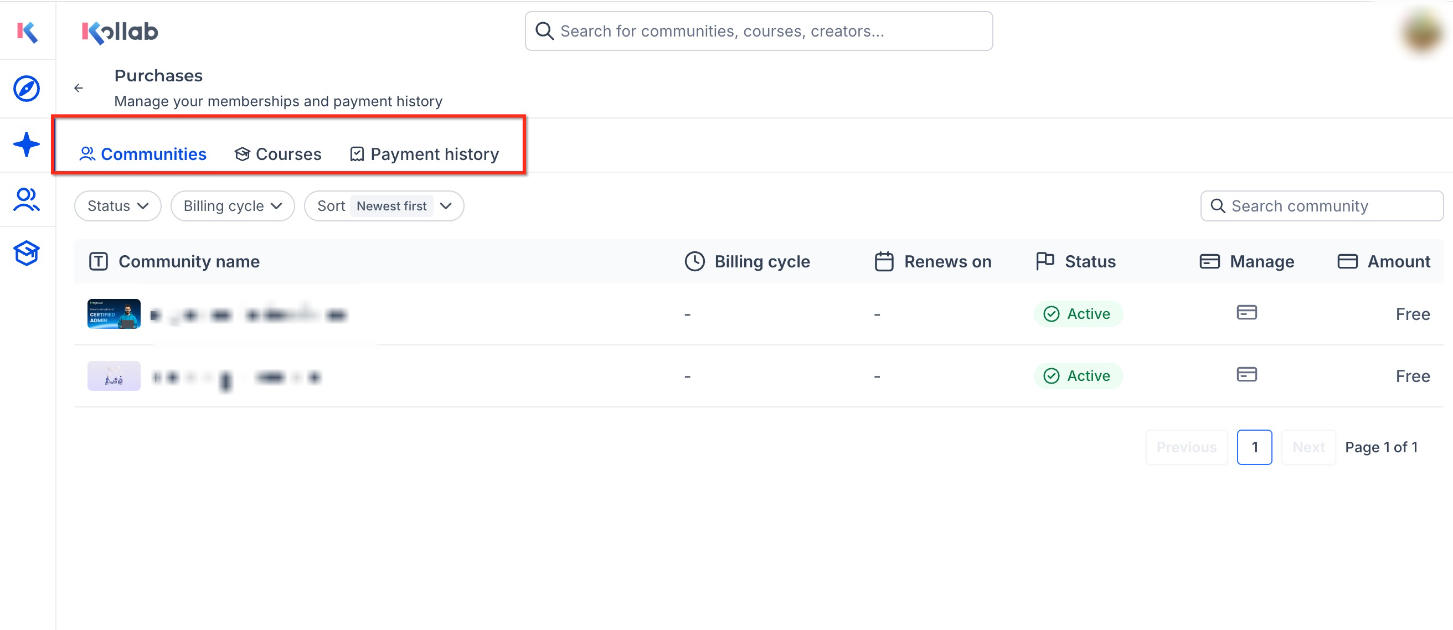
Task: Click the Next pagination button
Action: pos(1308,447)
